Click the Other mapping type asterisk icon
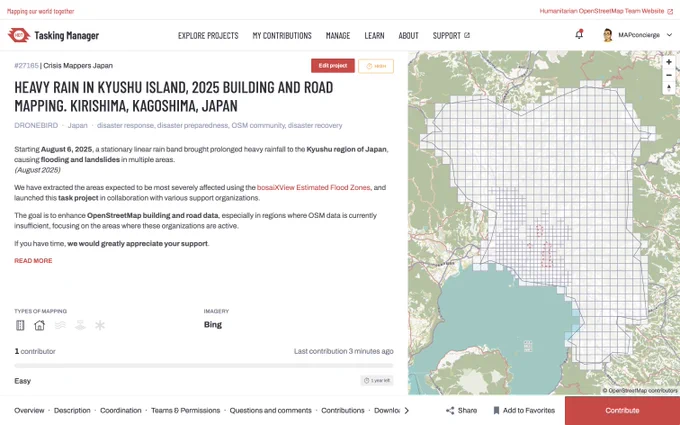 (x=100, y=325)
